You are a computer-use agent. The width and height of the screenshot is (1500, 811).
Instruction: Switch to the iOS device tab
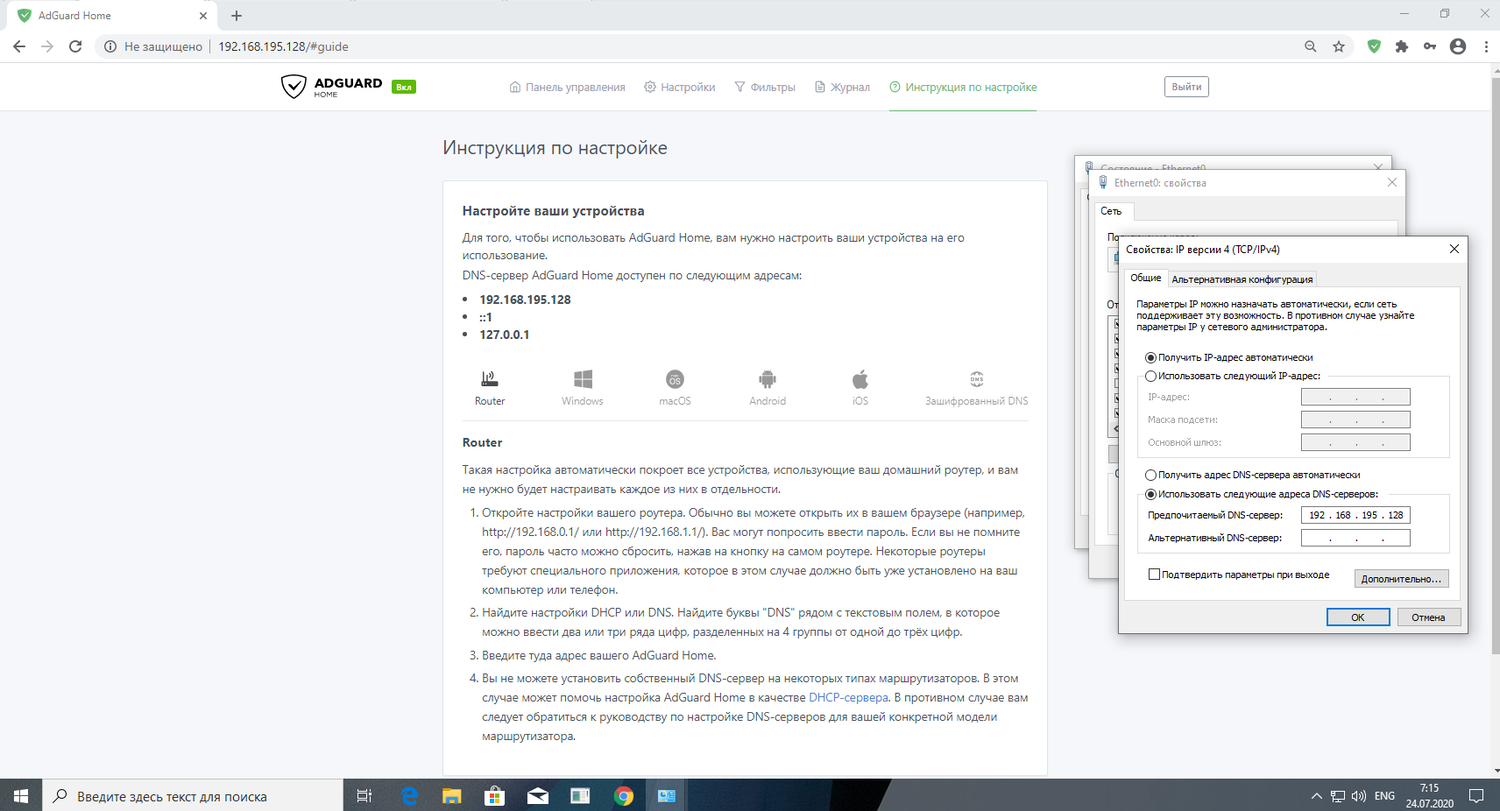click(860, 389)
